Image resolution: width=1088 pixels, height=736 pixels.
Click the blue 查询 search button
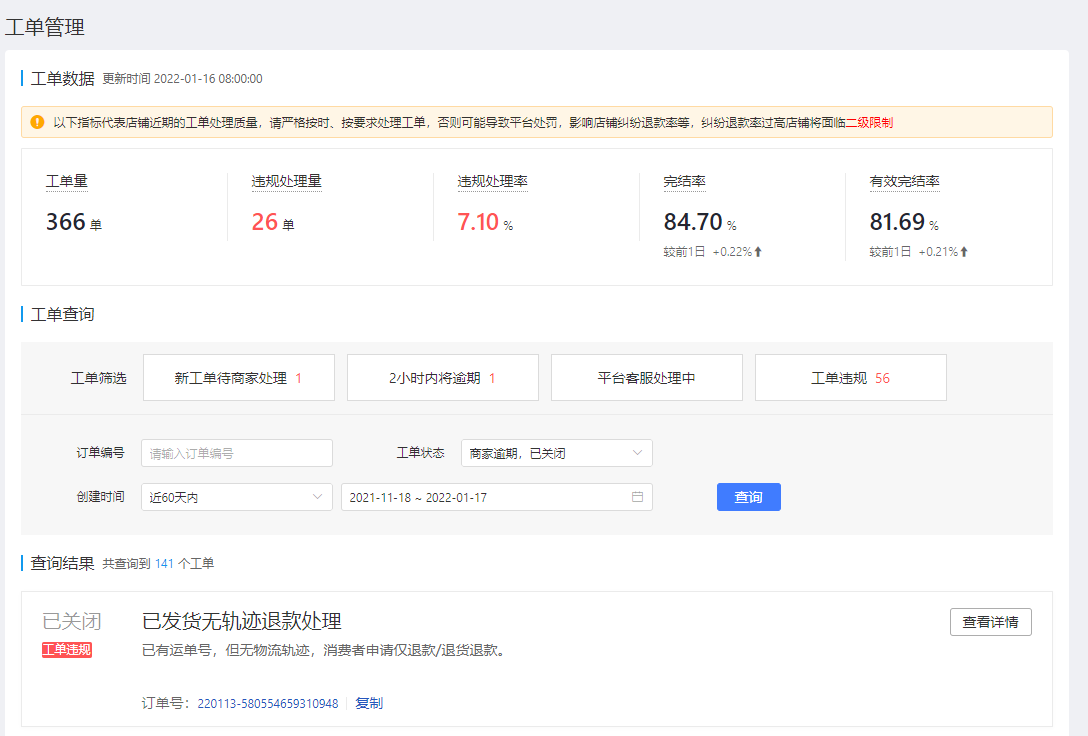pyautogui.click(x=748, y=497)
